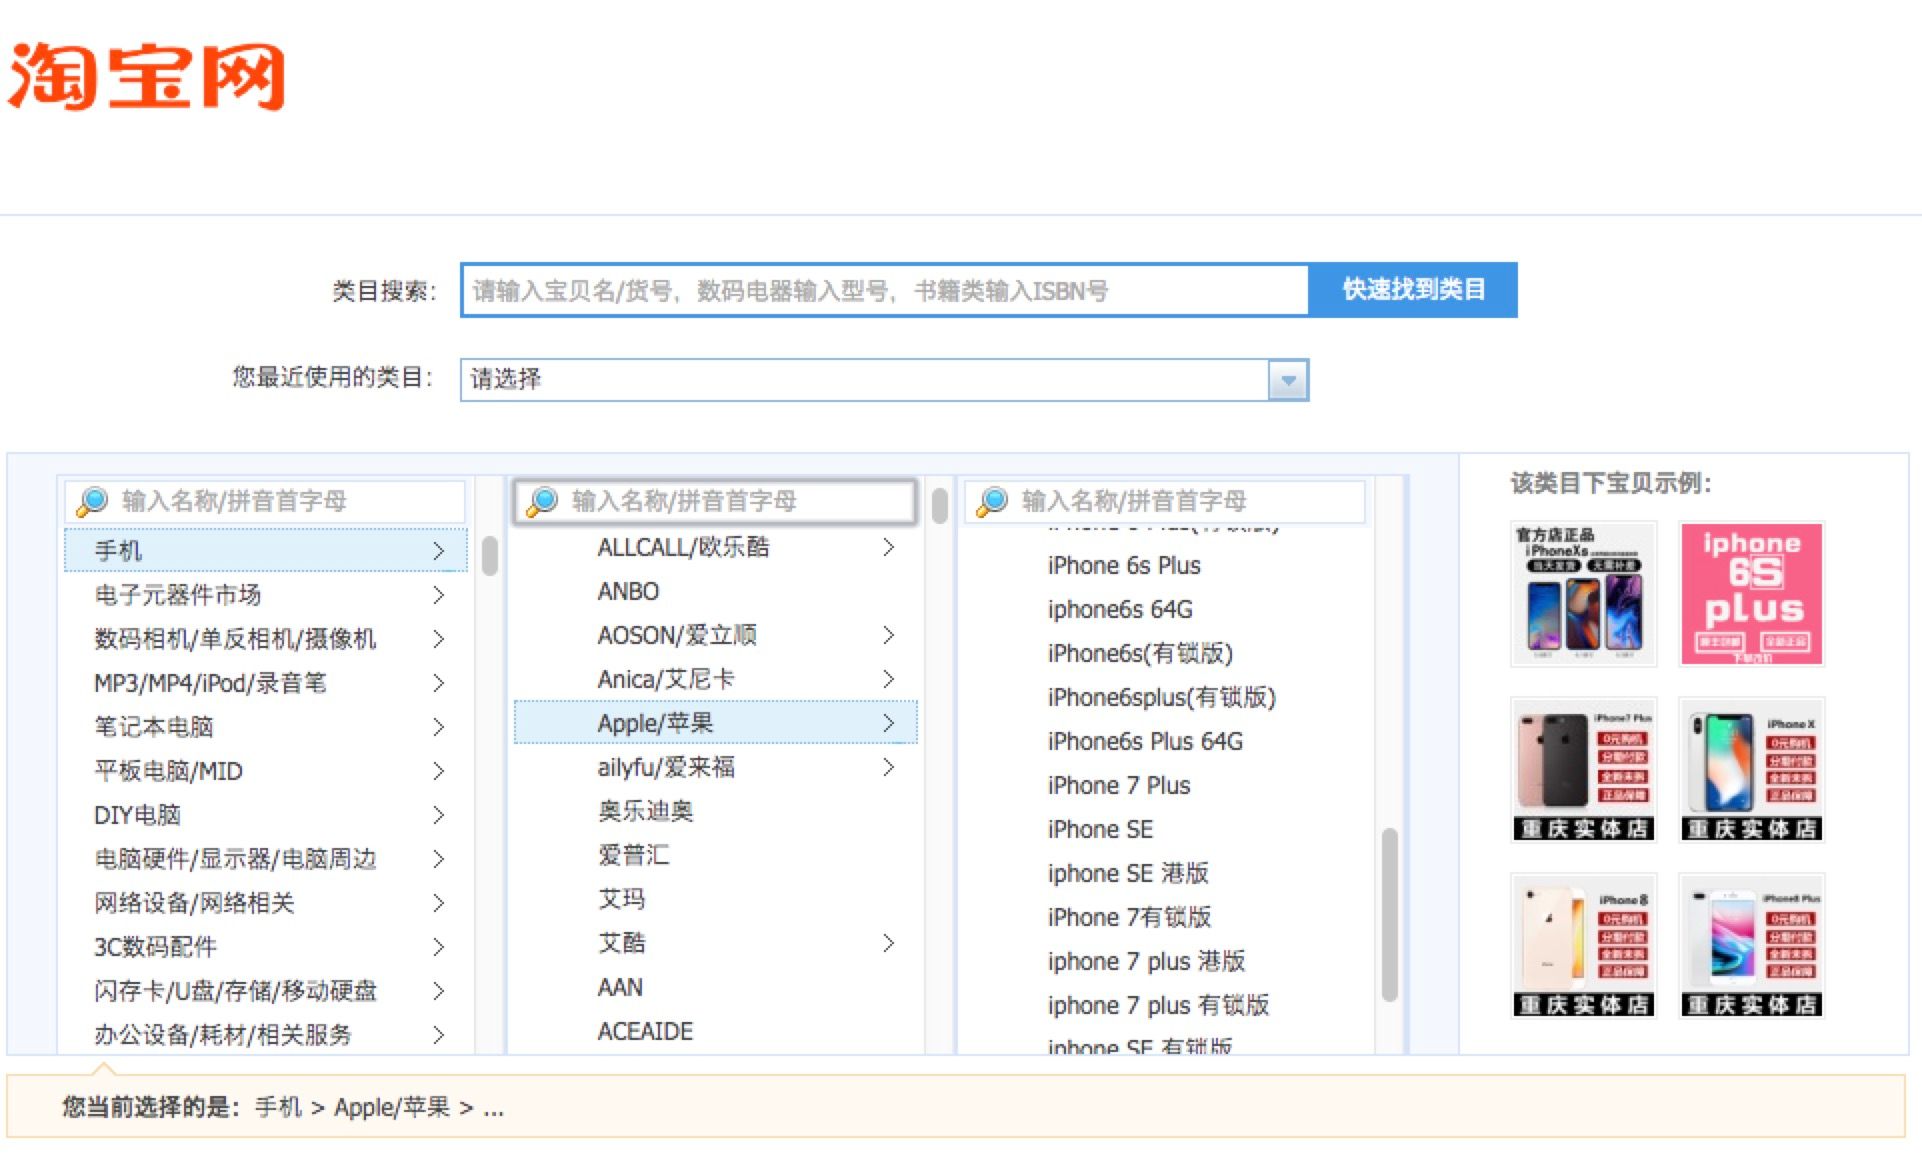The height and width of the screenshot is (1156, 1922).
Task: Select ACEAIDE brand
Action: 716,1031
